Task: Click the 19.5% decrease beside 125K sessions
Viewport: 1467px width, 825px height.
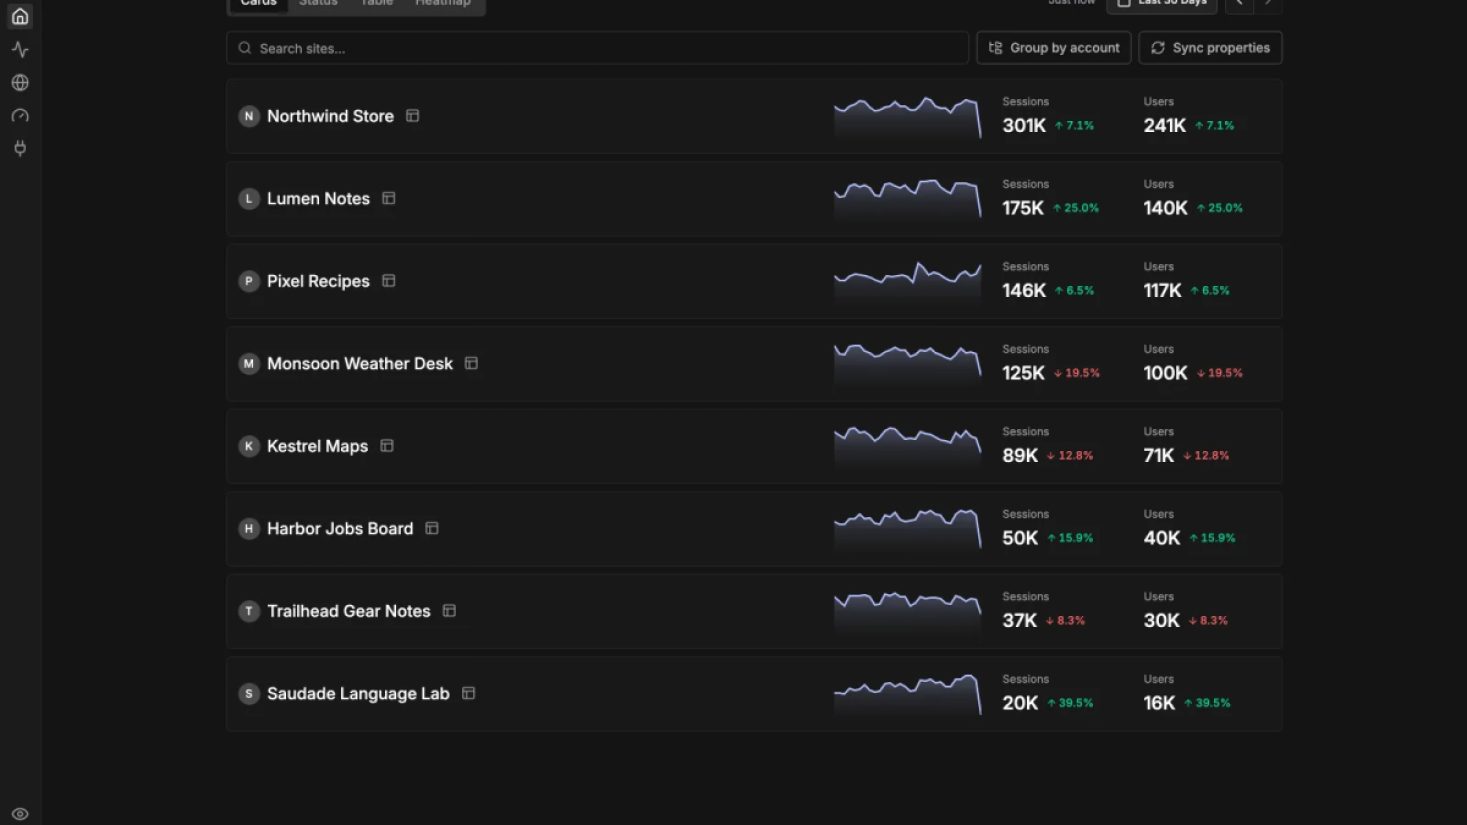Action: [x=1077, y=373]
